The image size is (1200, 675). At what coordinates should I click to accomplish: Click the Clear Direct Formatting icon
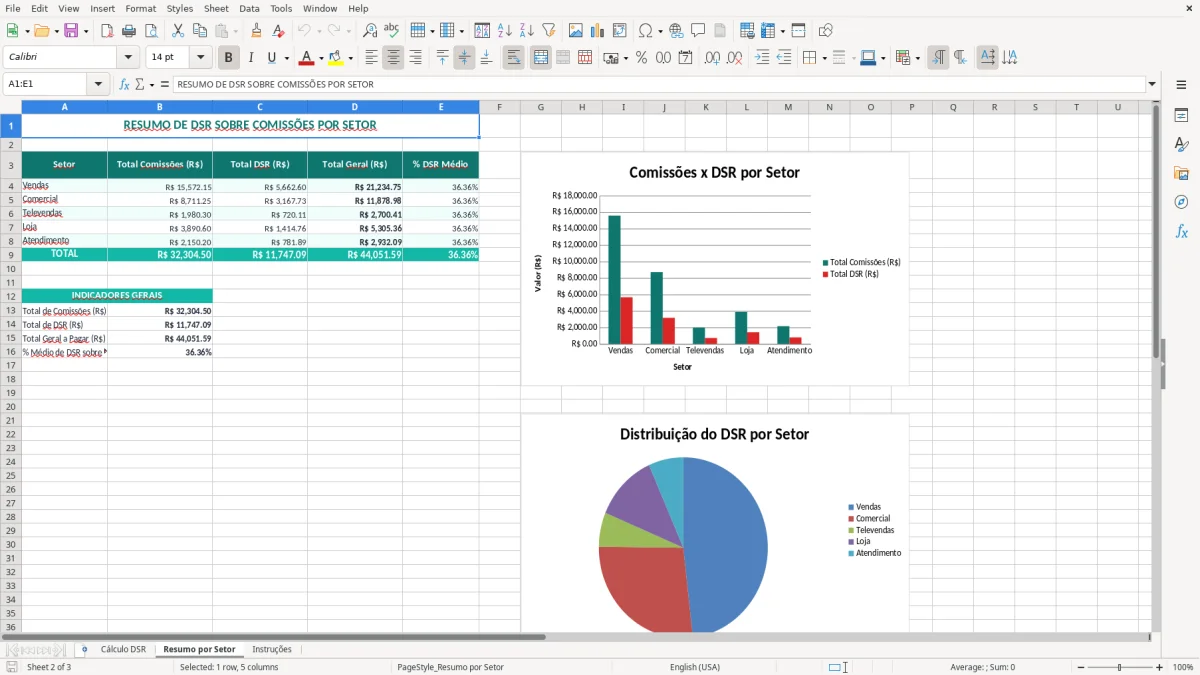click(279, 31)
